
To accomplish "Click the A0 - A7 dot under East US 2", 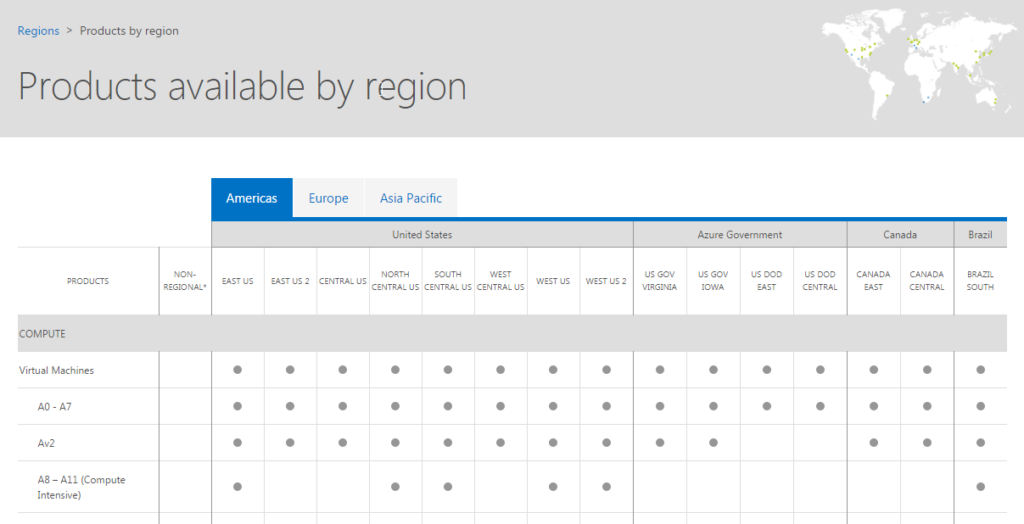I will [x=290, y=406].
